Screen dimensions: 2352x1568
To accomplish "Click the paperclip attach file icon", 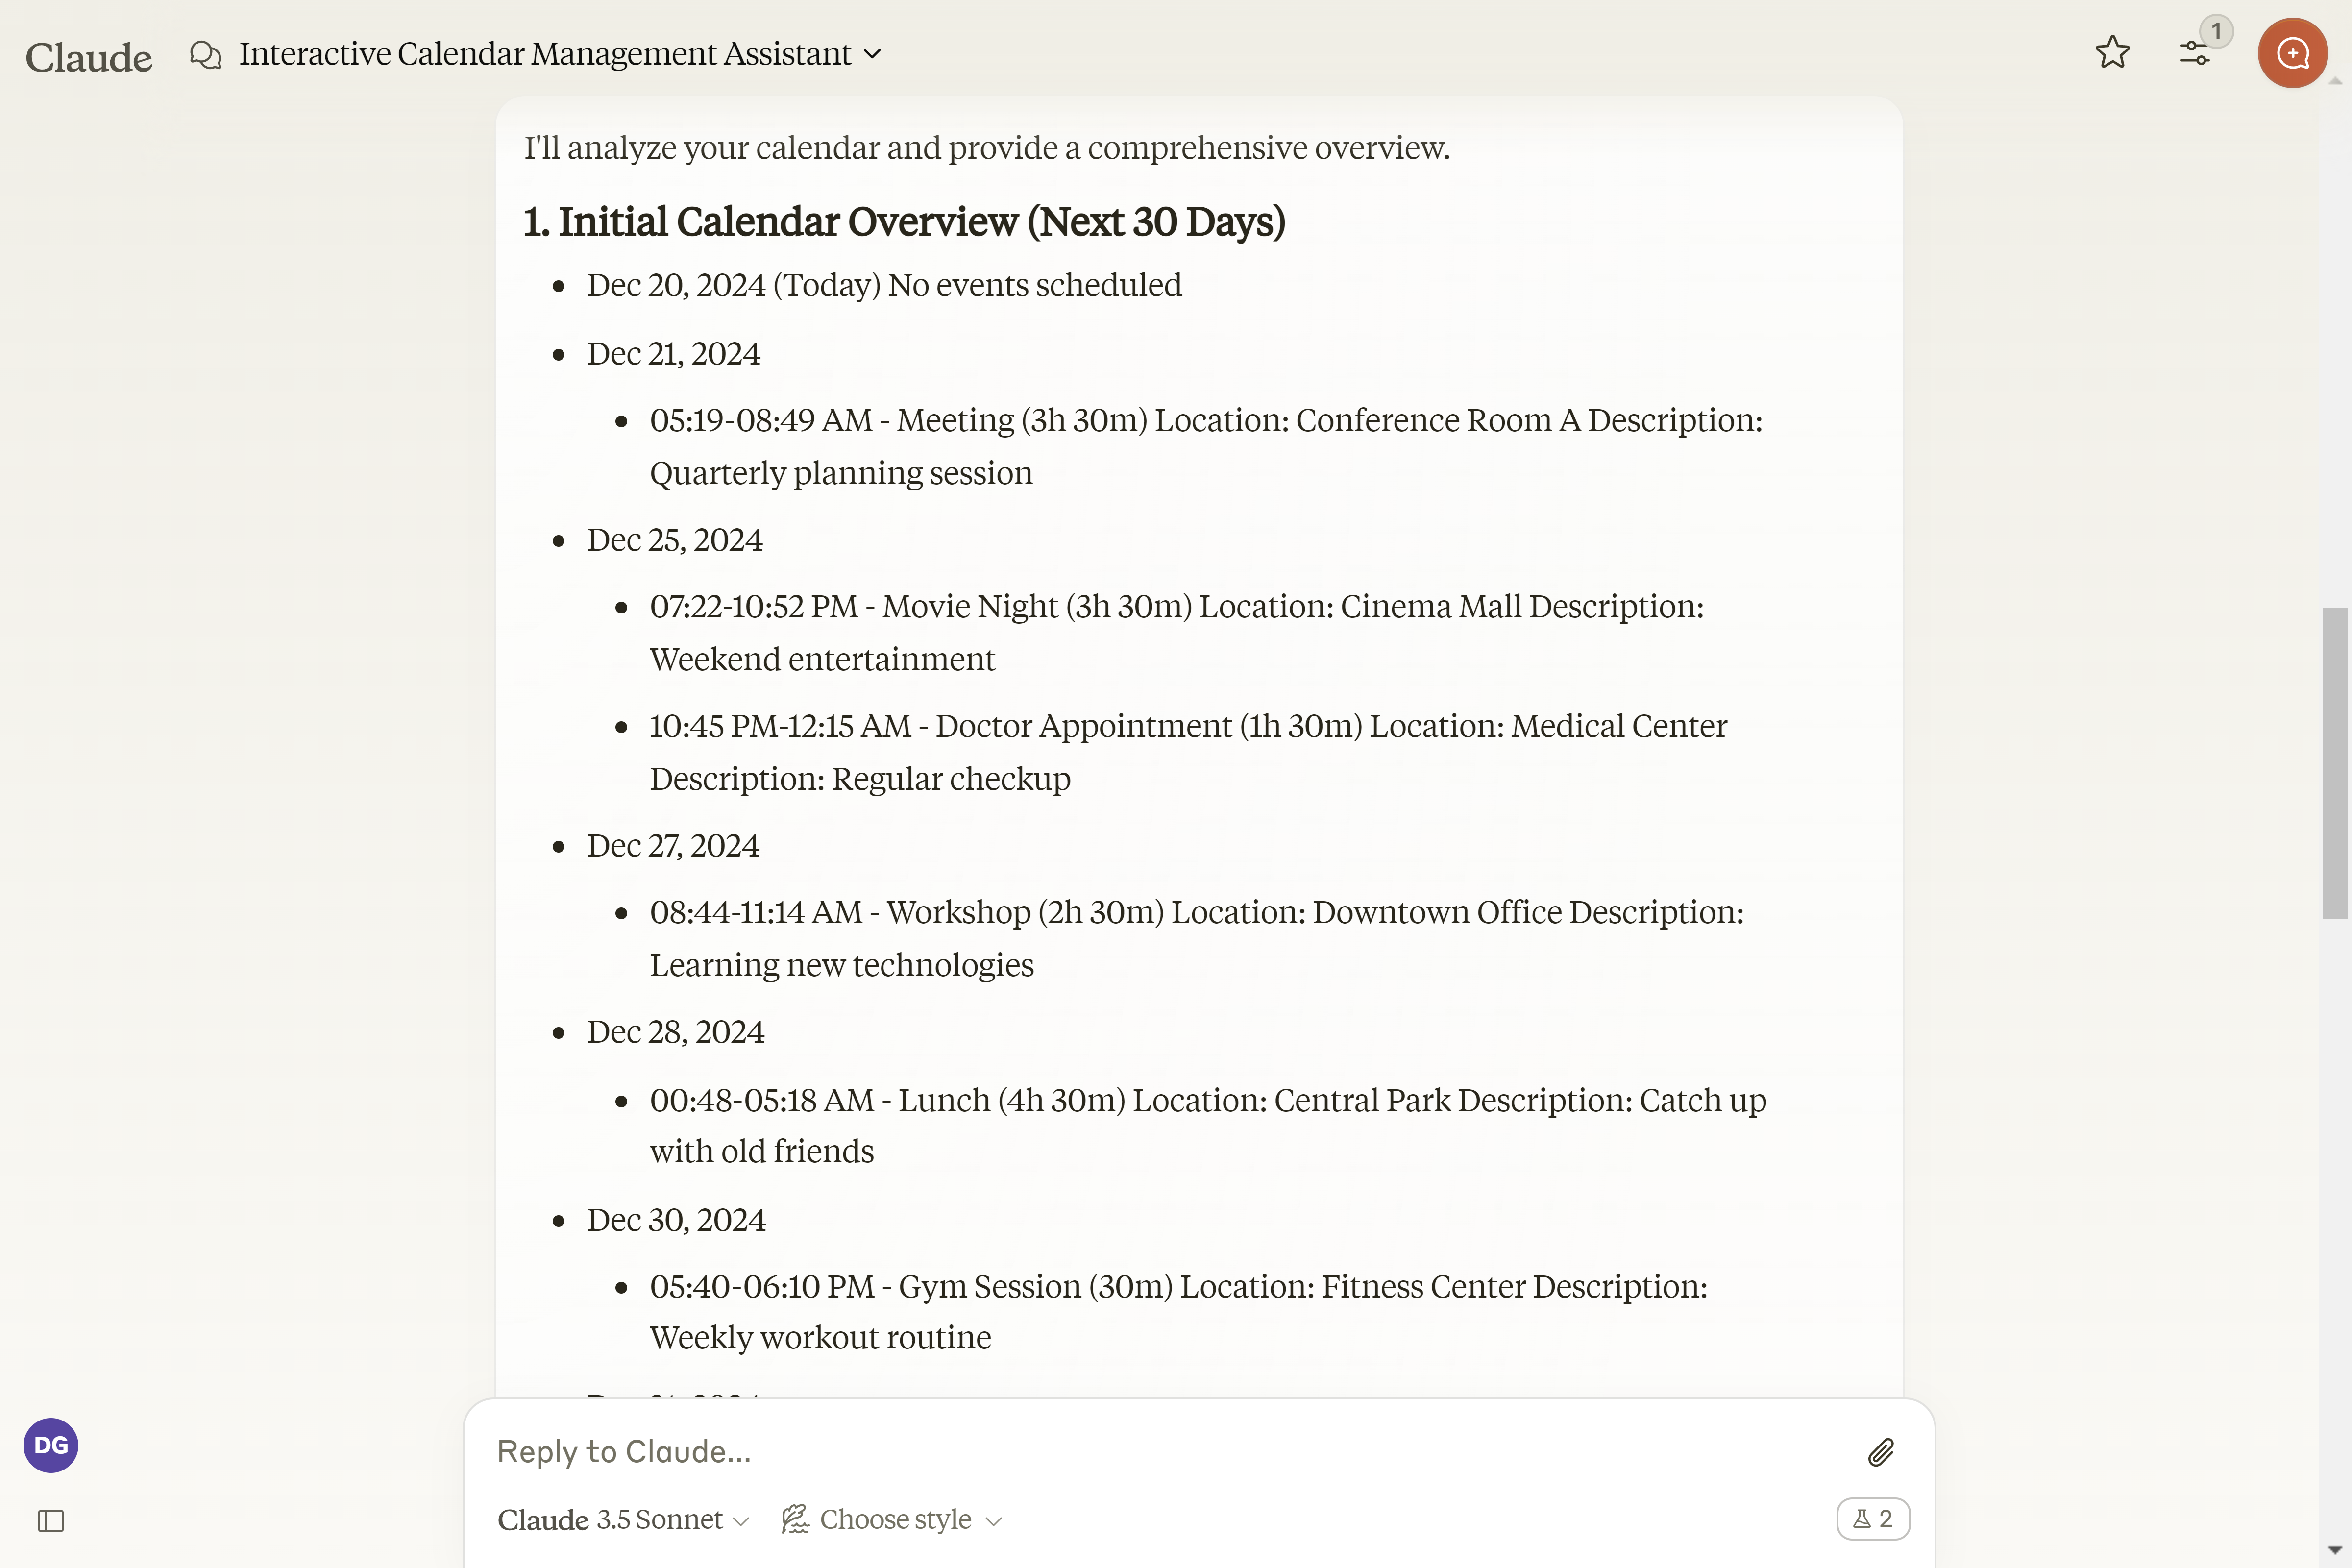I will point(1880,1452).
